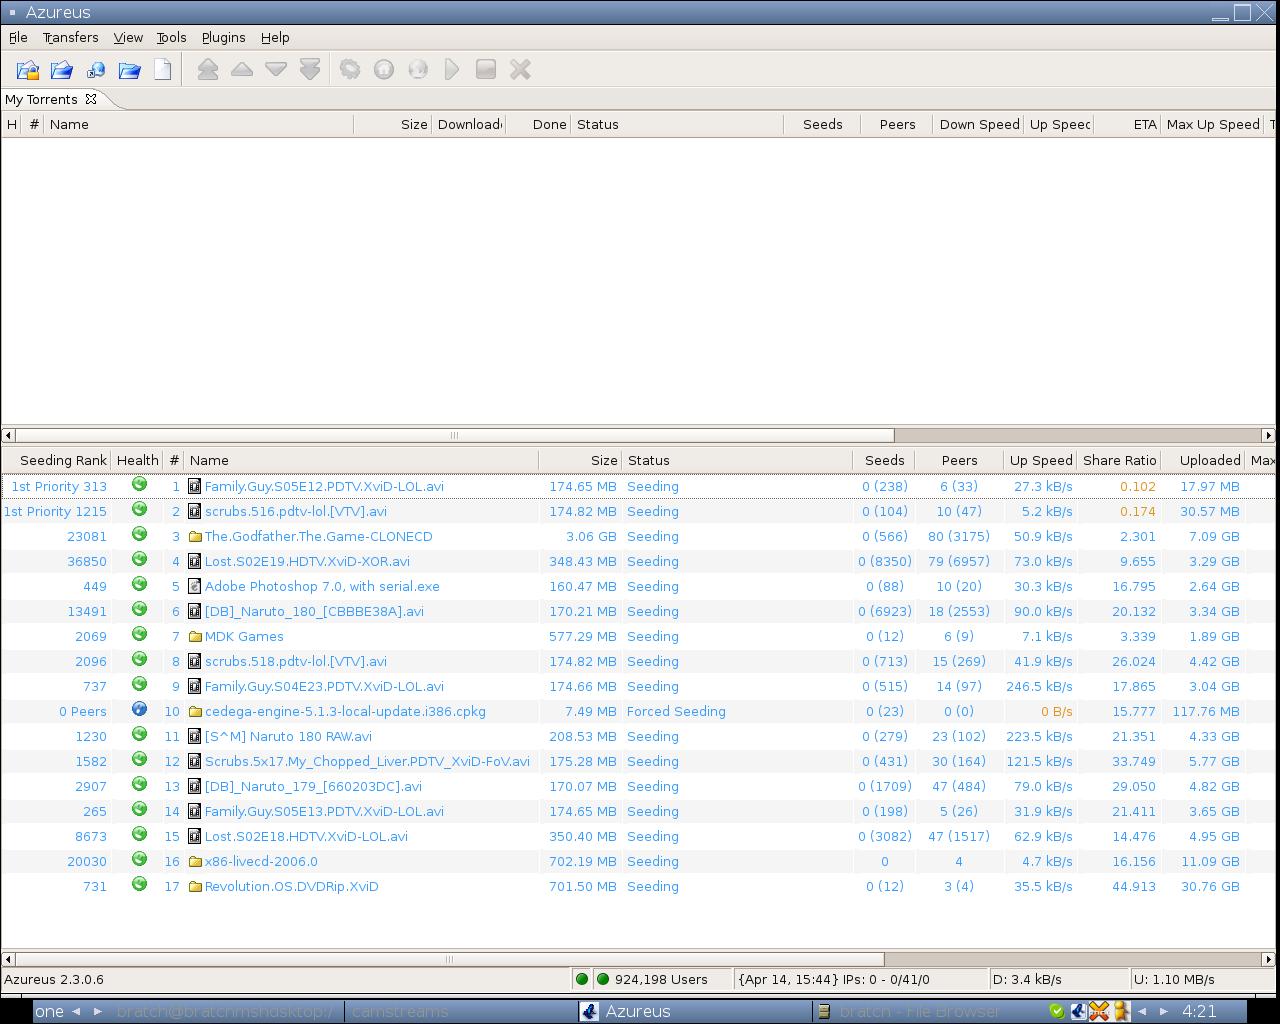
Task: Click the Publish torrent globe toolbar icon
Action: click(418, 70)
